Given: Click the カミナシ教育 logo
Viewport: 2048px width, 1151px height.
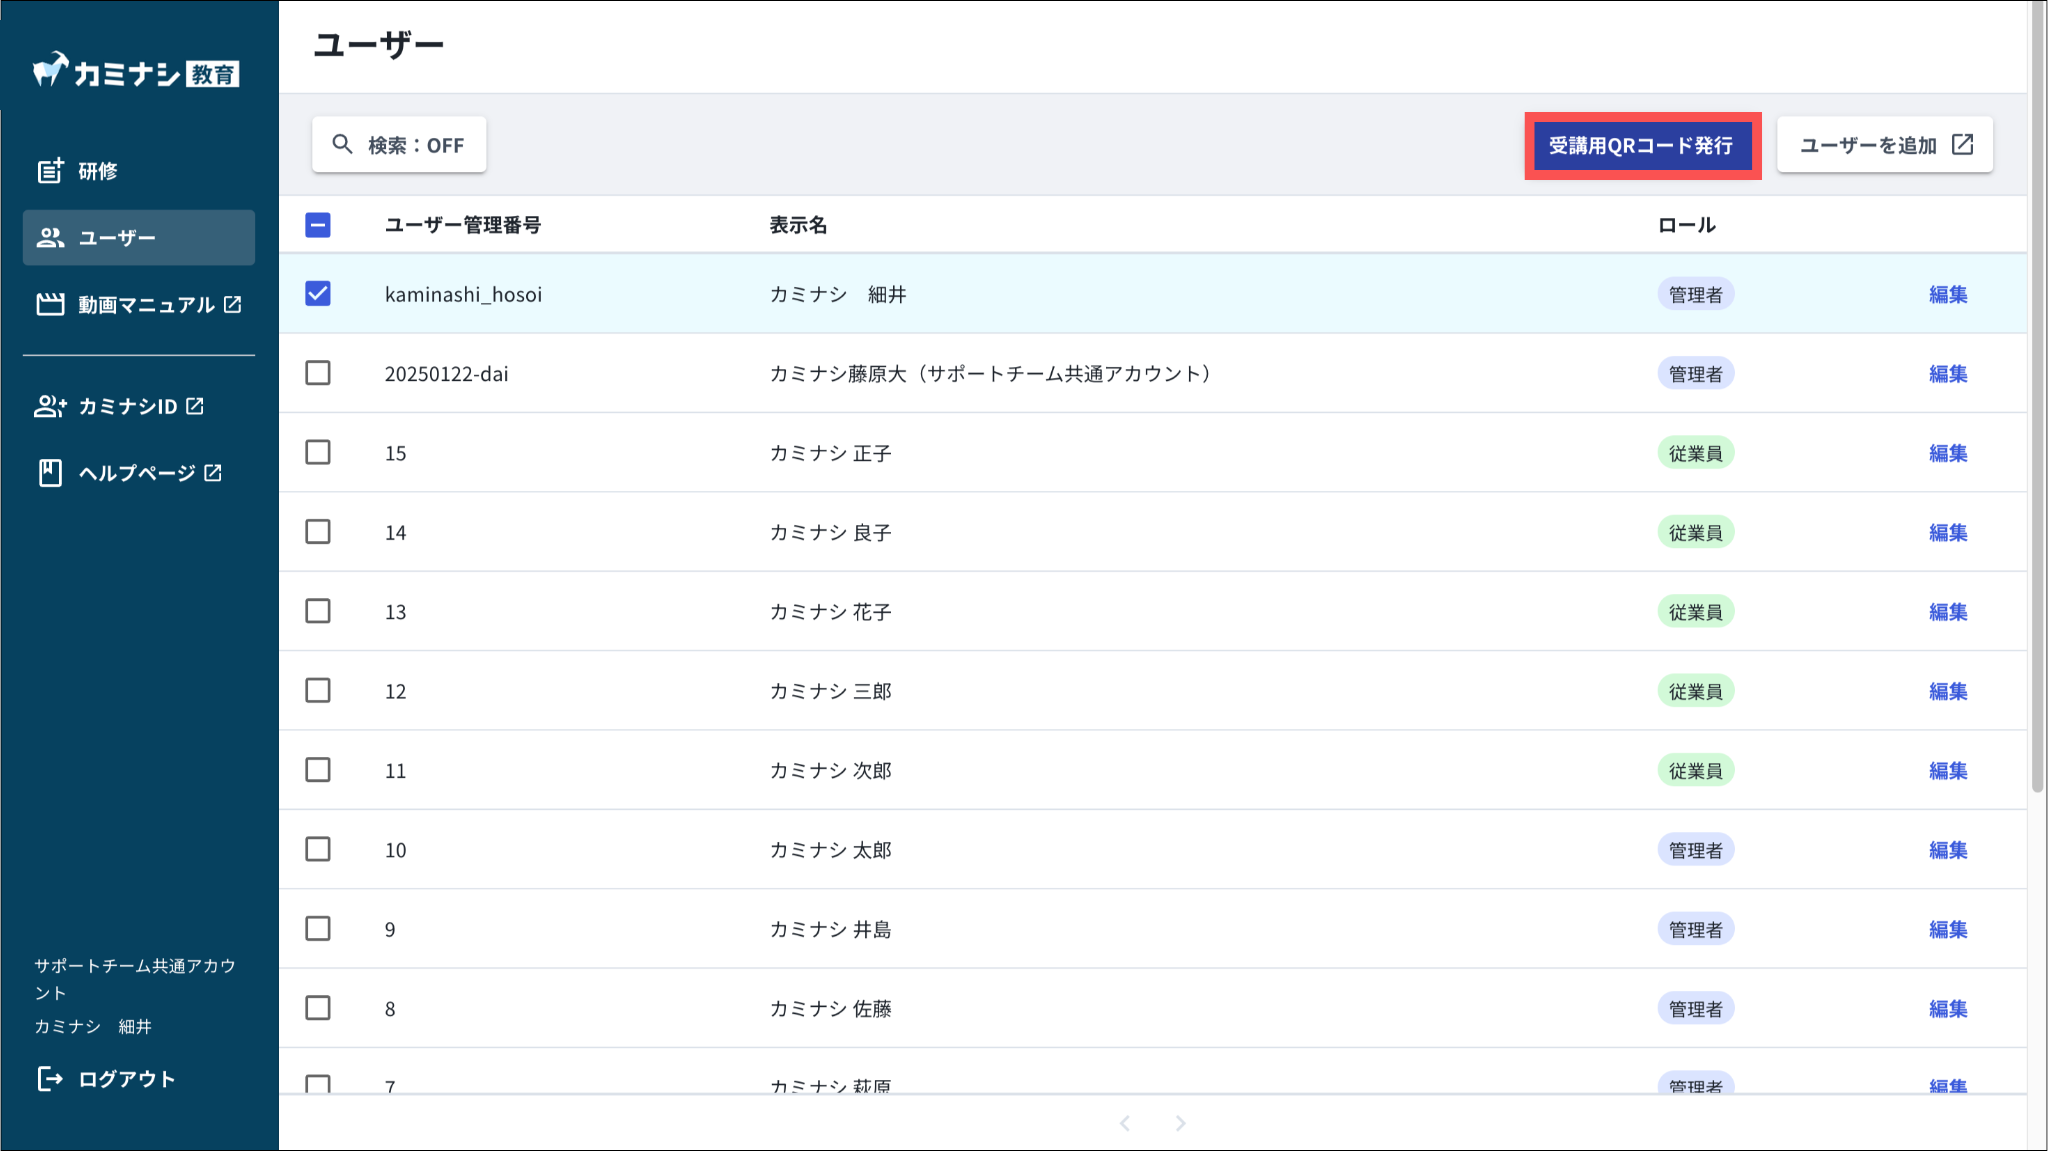Looking at the screenshot, I should tap(136, 71).
